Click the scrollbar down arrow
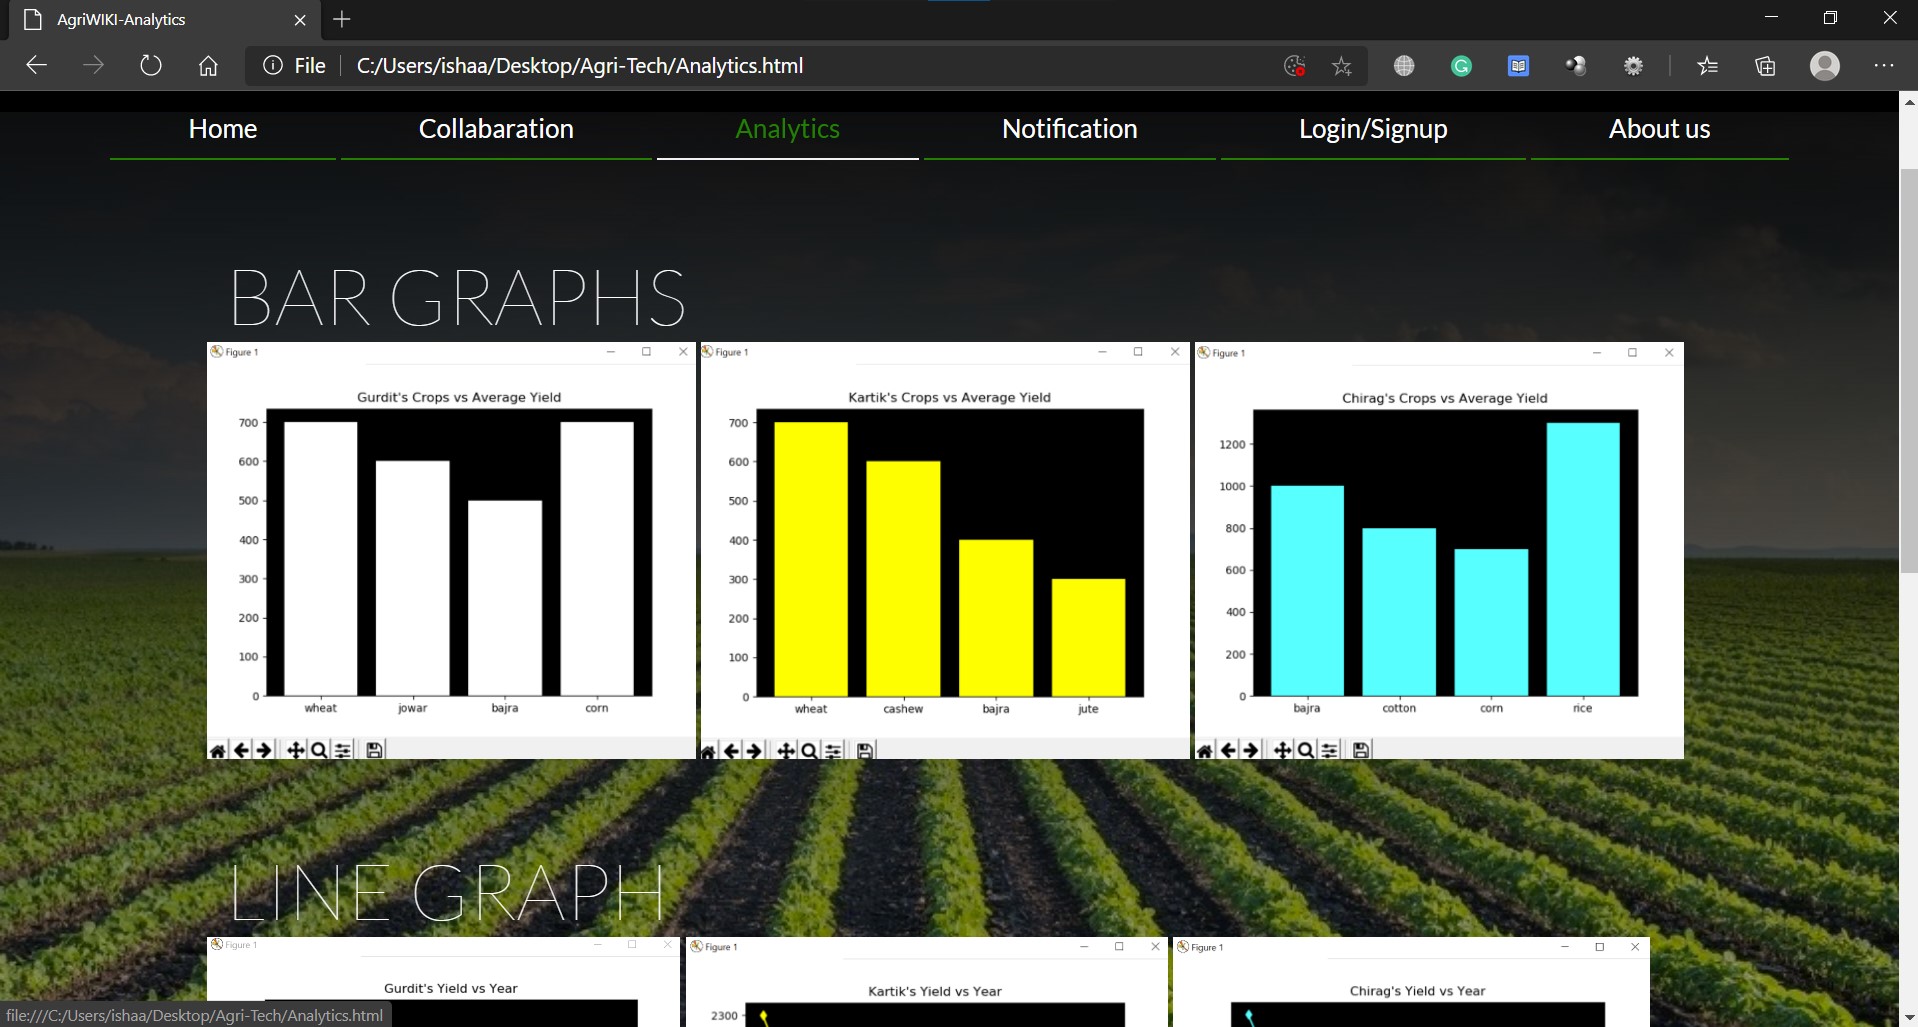The image size is (1918, 1027). (x=1908, y=1017)
